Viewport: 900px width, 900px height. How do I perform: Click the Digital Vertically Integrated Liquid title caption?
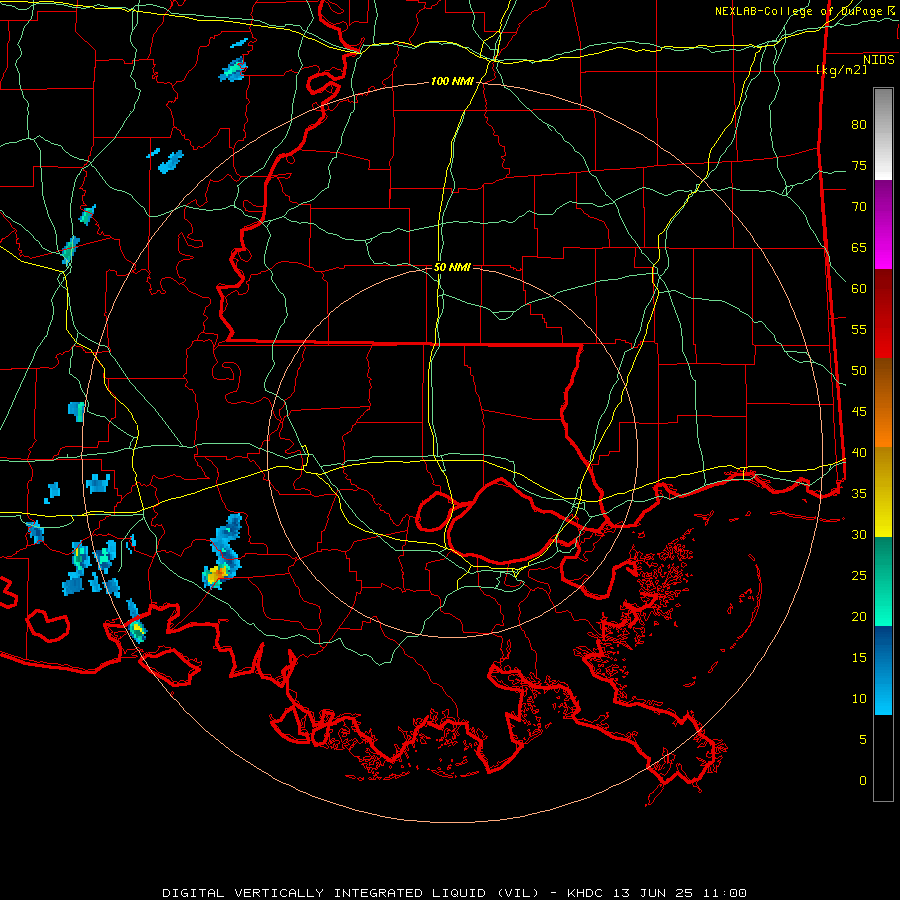coord(454,893)
